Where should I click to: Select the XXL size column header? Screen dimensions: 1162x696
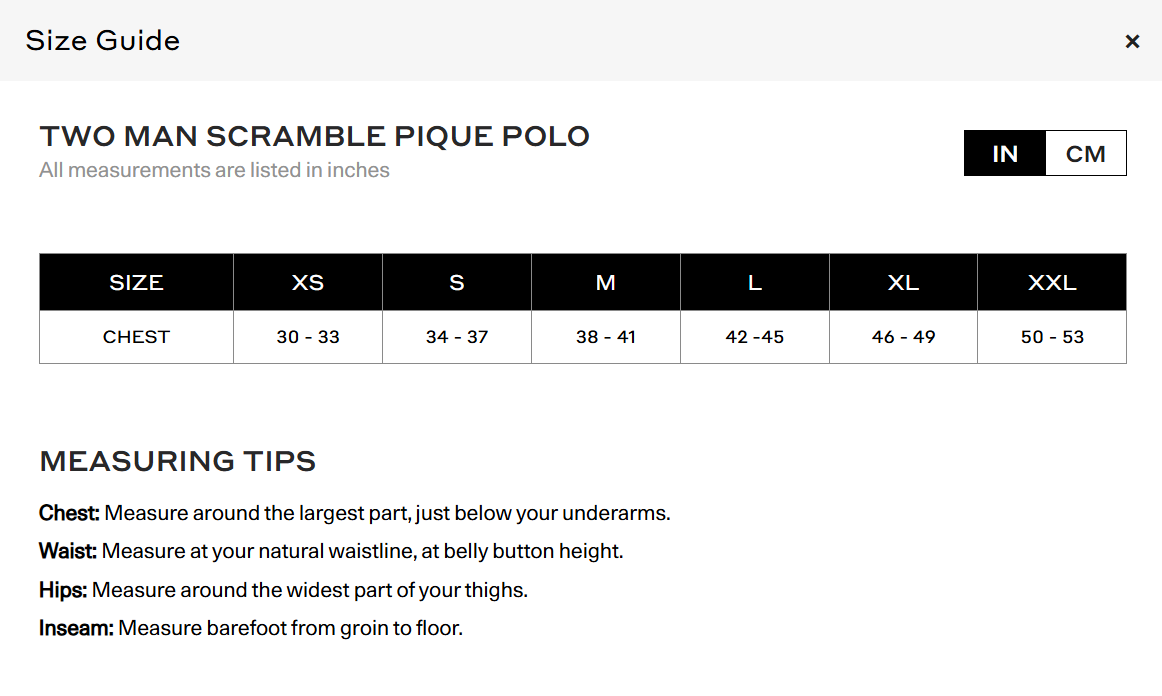1052,283
